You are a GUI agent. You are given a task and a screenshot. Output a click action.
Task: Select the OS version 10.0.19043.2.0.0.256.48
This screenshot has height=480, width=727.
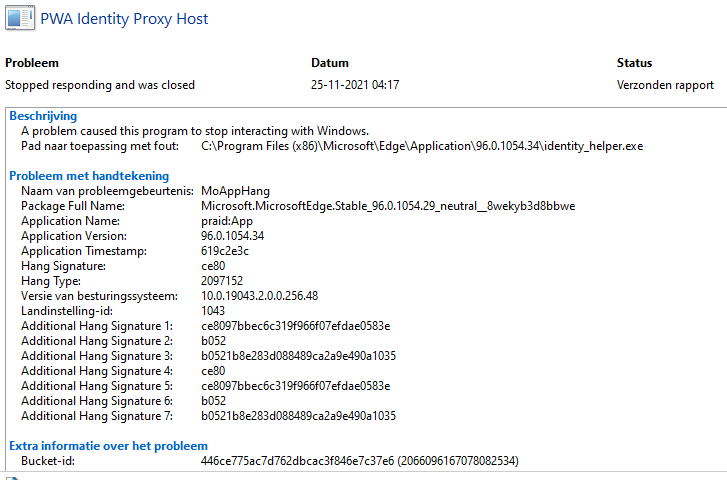point(260,296)
